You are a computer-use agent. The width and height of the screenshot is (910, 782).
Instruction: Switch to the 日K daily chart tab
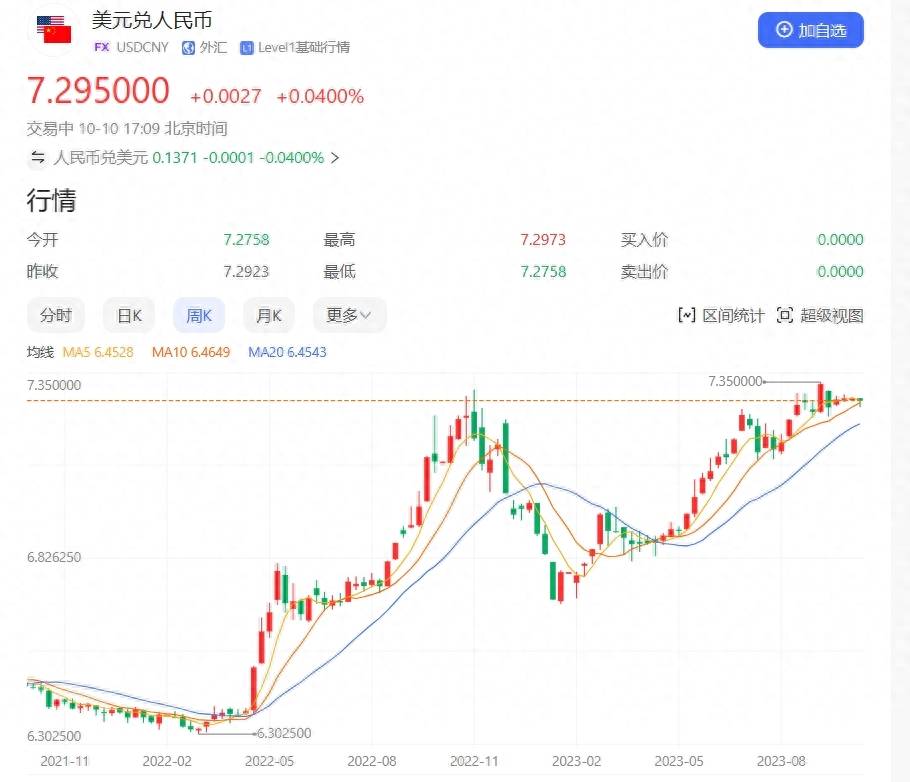[128, 314]
